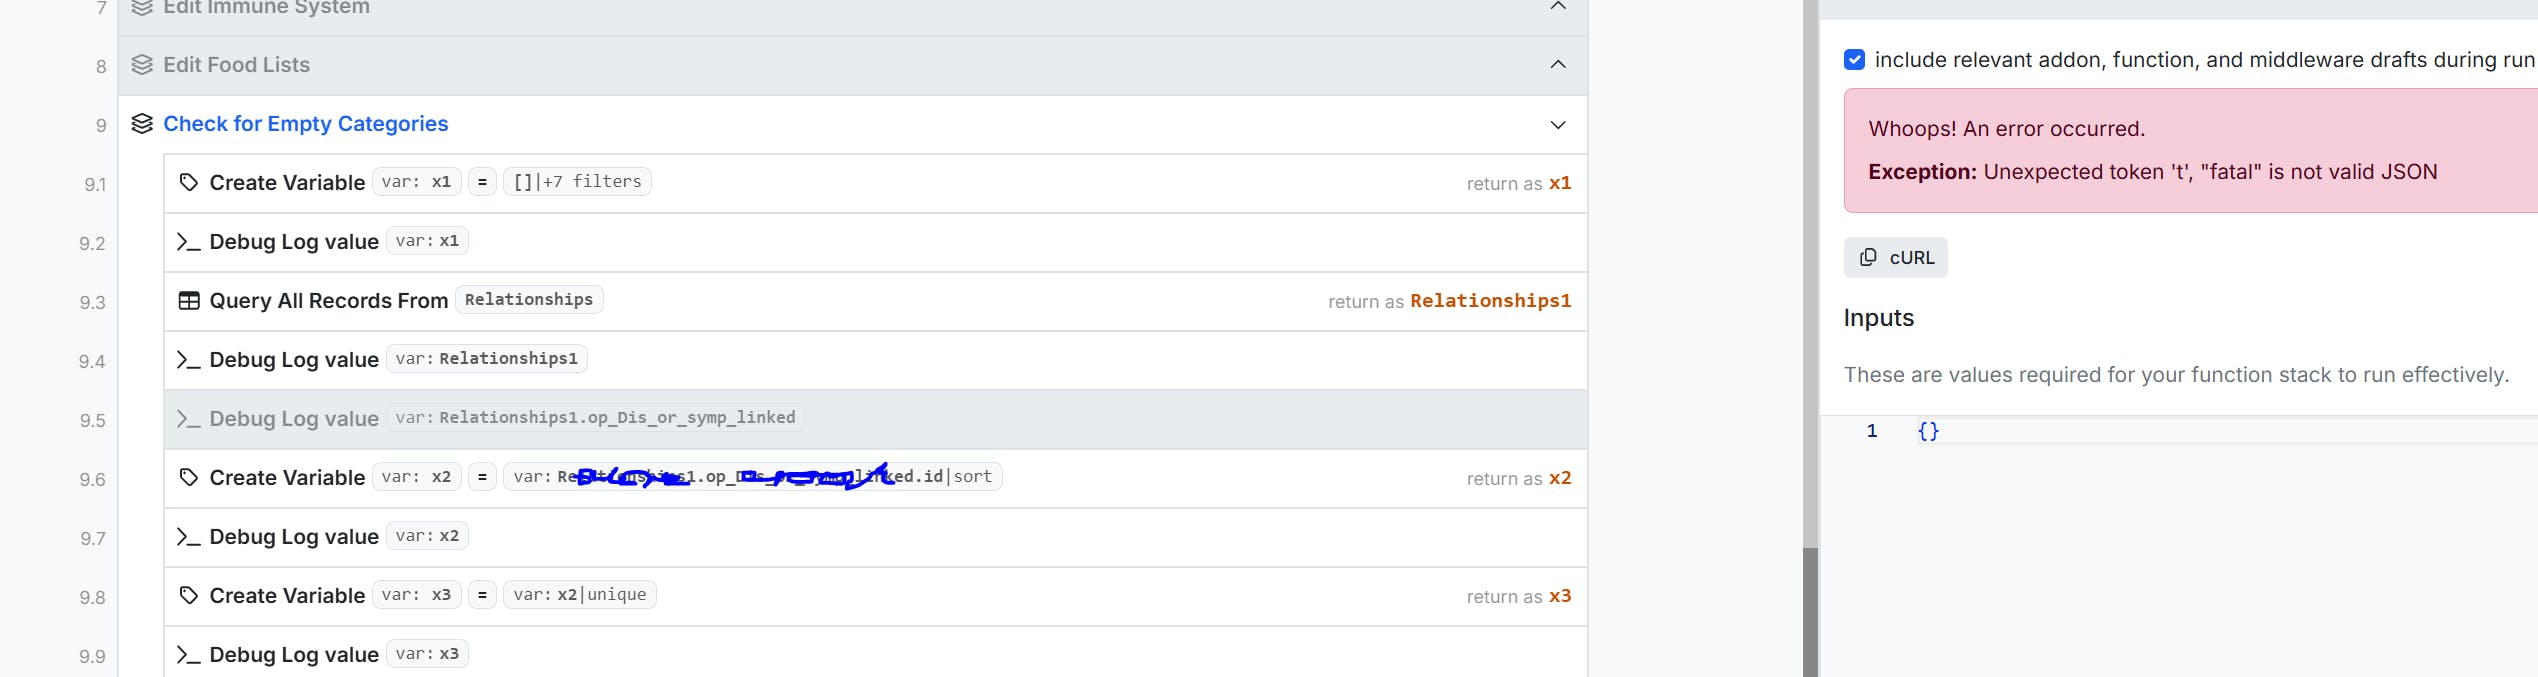The image size is (2538, 677).
Task: Click the layers icon beside Edit Food Lists
Action: tap(142, 65)
